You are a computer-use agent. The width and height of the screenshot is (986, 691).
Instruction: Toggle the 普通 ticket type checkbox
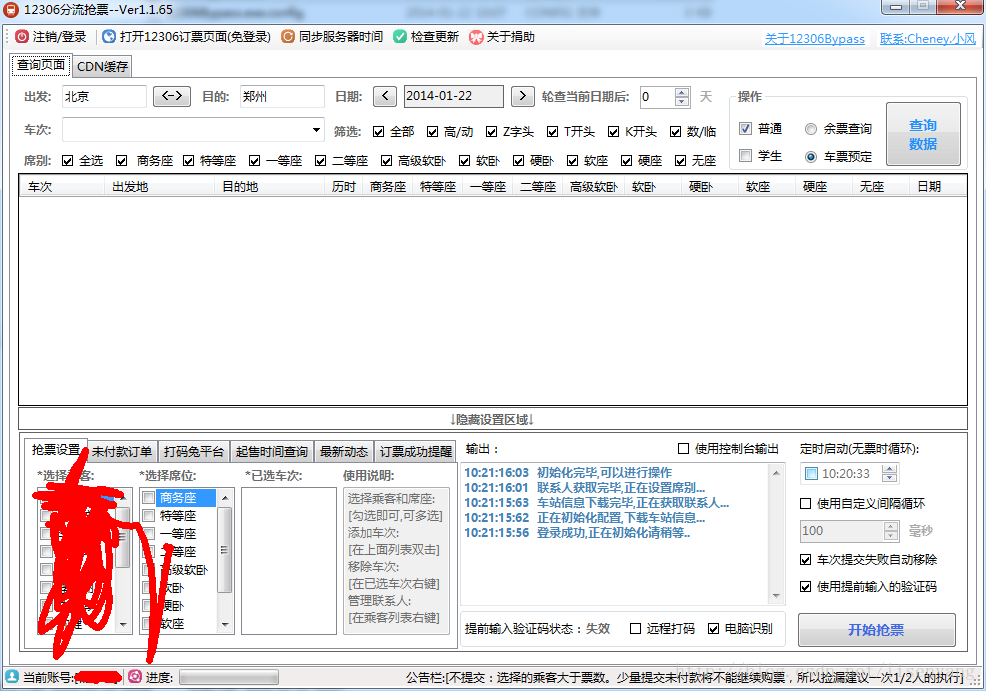coord(746,128)
